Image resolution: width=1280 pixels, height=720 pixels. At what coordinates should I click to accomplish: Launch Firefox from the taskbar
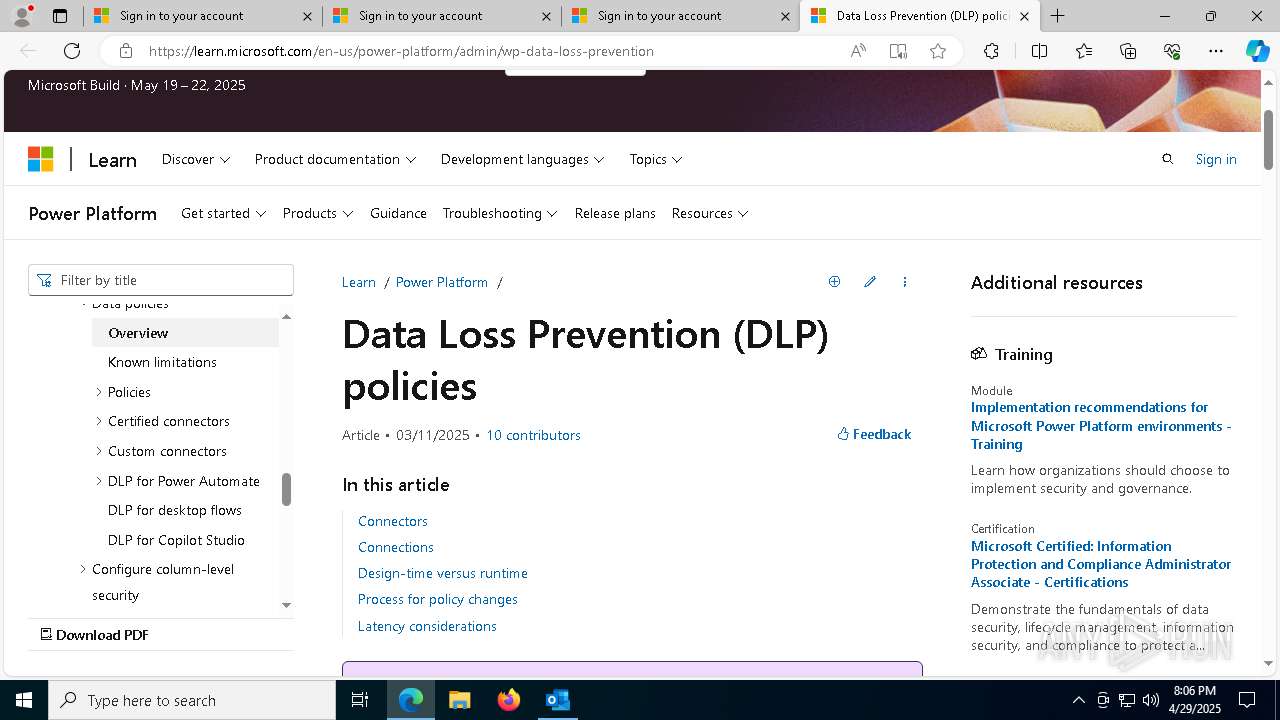point(508,700)
